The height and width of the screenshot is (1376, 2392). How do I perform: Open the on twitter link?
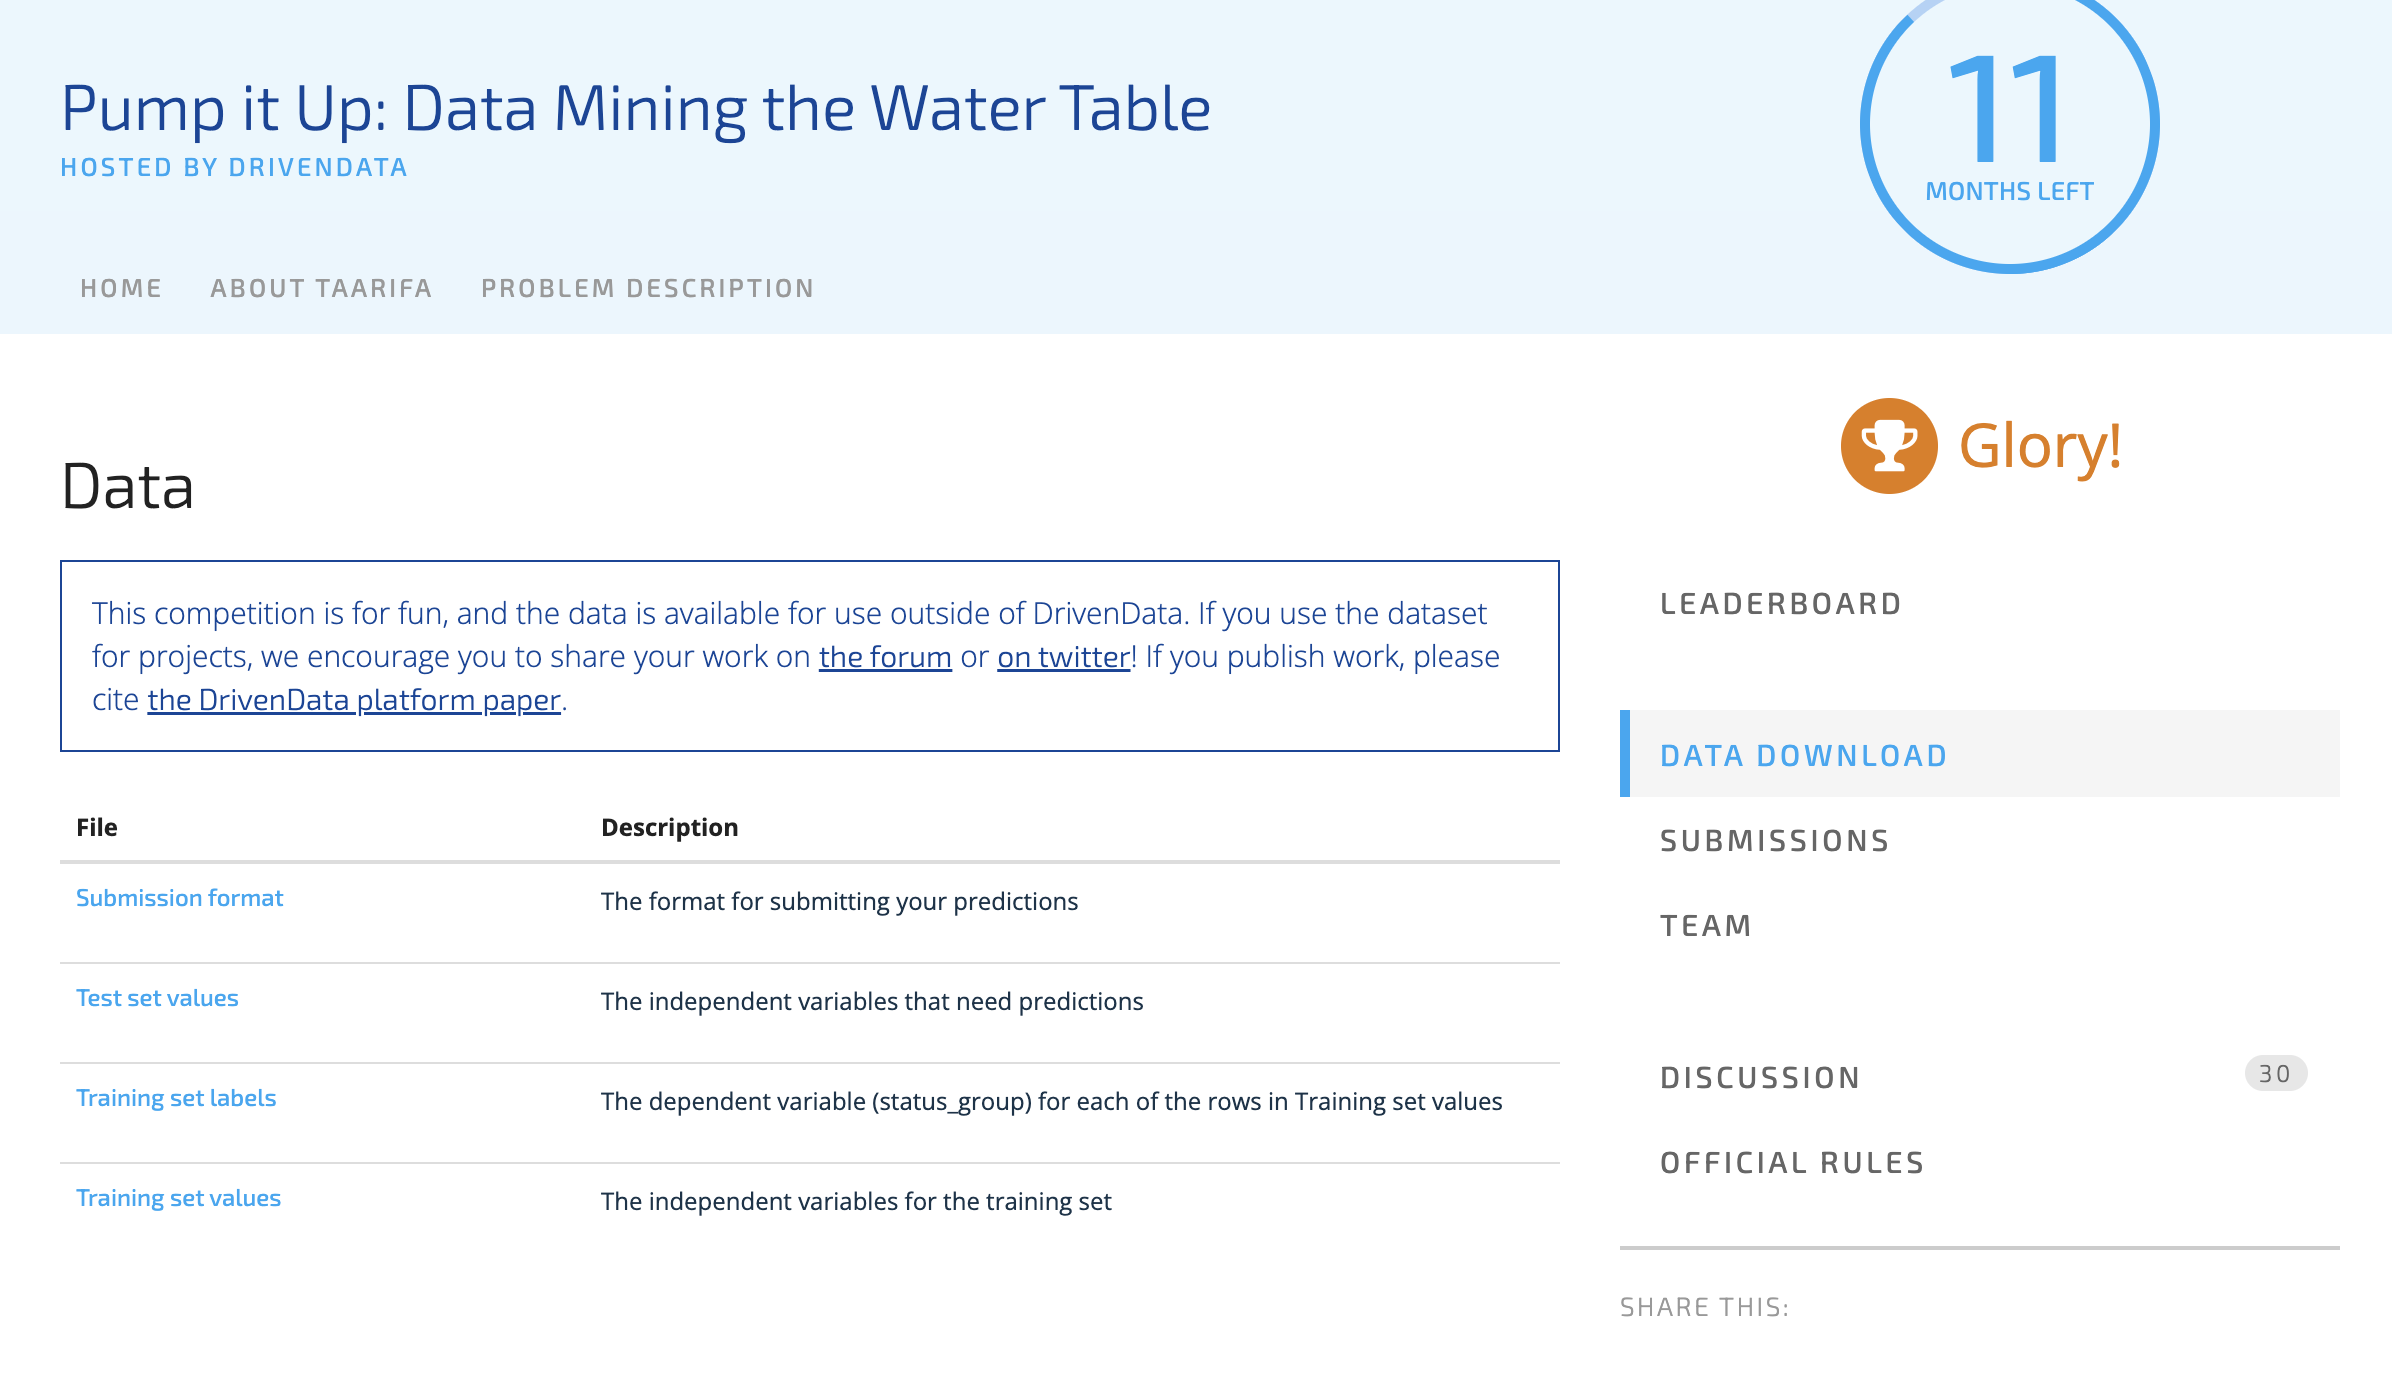tap(1063, 657)
